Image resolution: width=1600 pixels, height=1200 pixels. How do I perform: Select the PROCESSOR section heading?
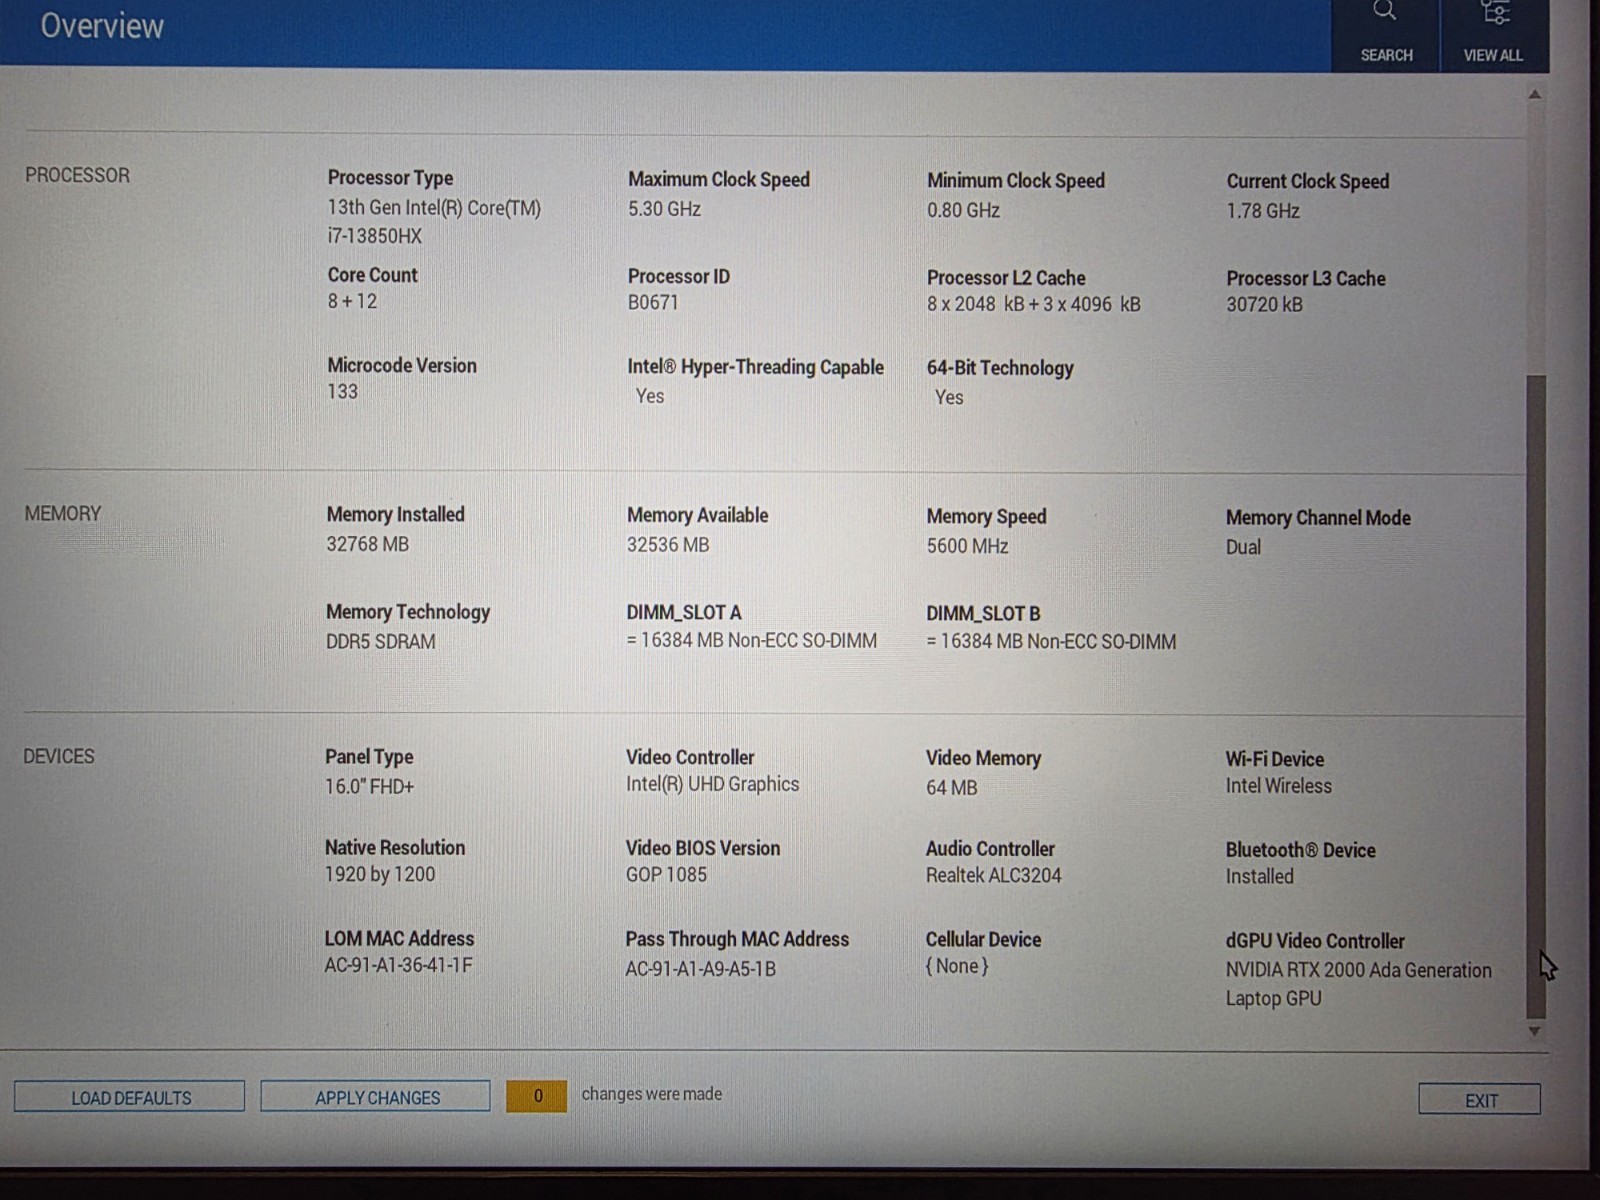[77, 175]
